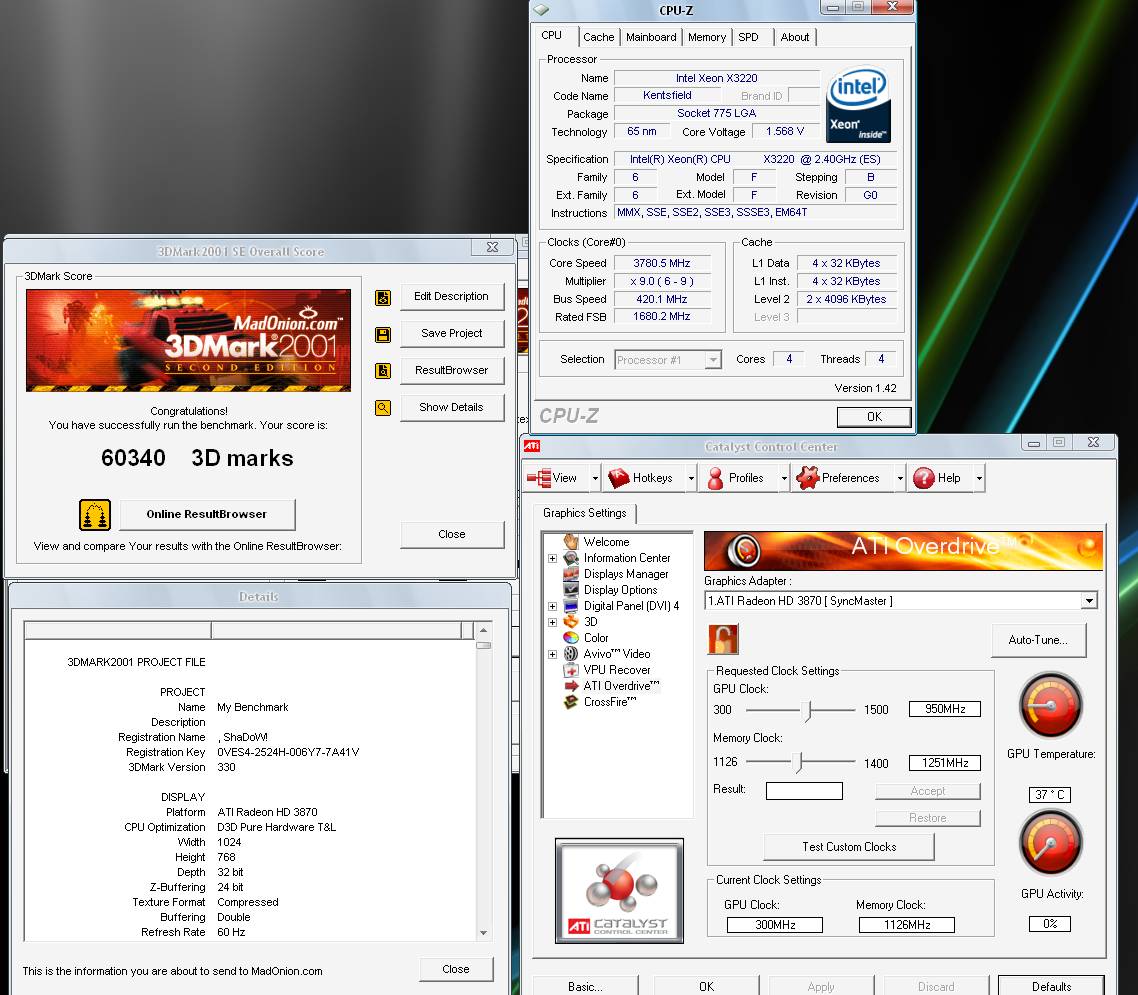Click the Auto-Tune button
Screen dimensions: 1138x995
(1038, 640)
